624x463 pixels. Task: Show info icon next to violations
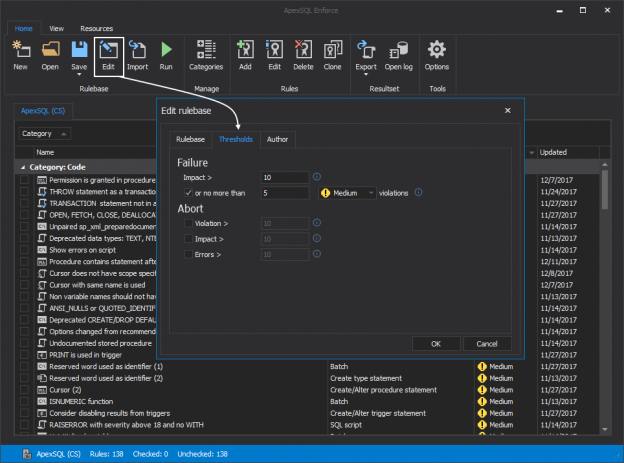click(418, 192)
